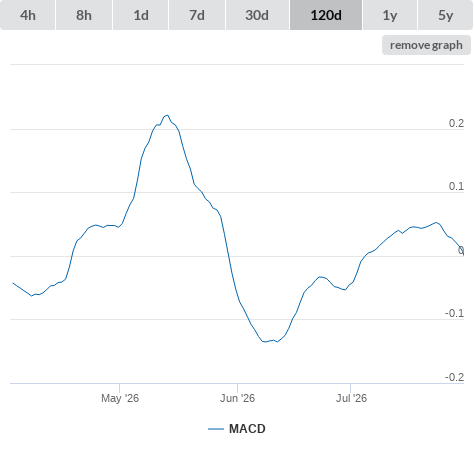Choose the 30d time range tab

click(x=257, y=15)
